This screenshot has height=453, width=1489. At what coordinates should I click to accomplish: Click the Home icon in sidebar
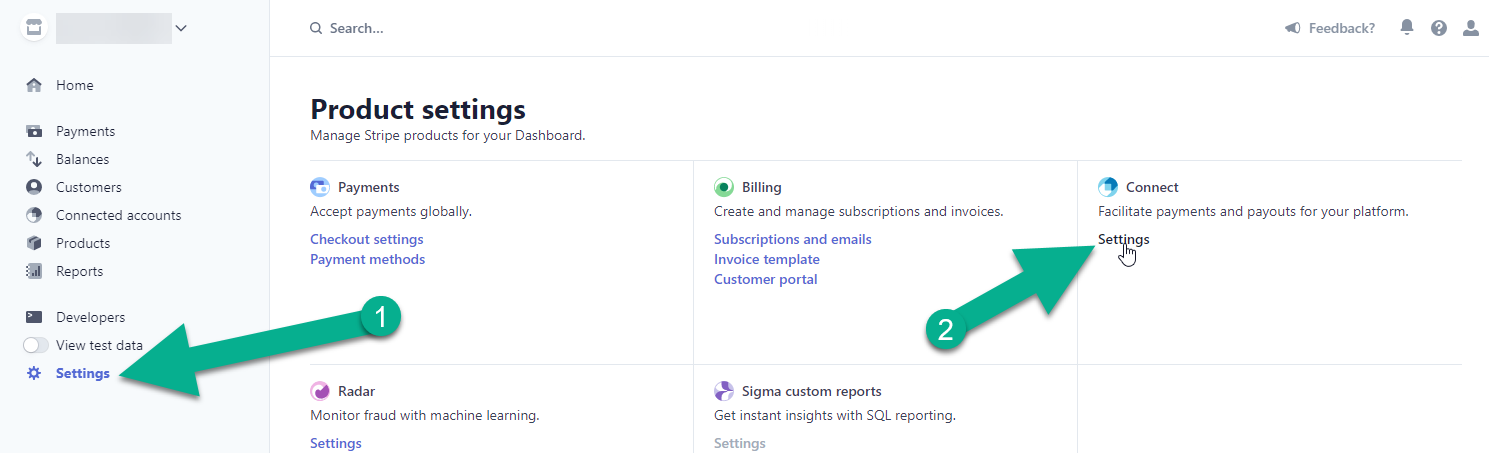tap(34, 85)
